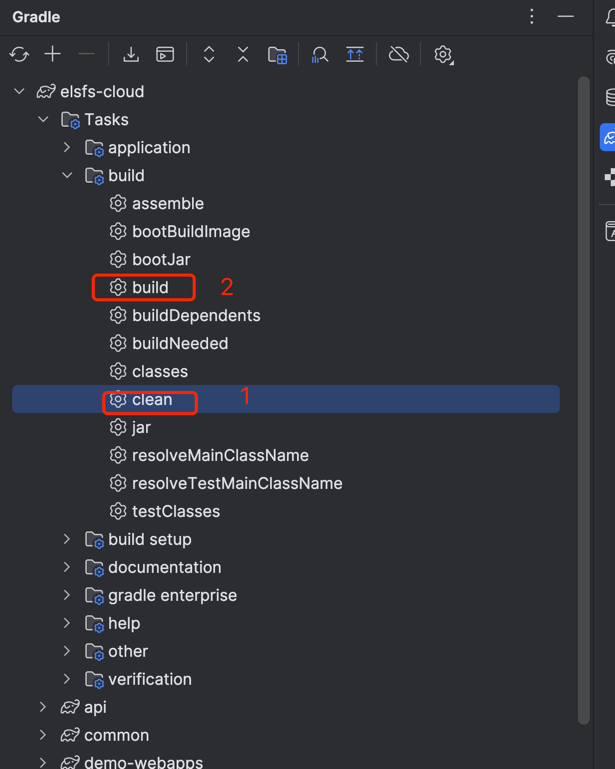Viewport: 615px width, 769px height.
Task: Click the download sources icon
Action: (131, 55)
